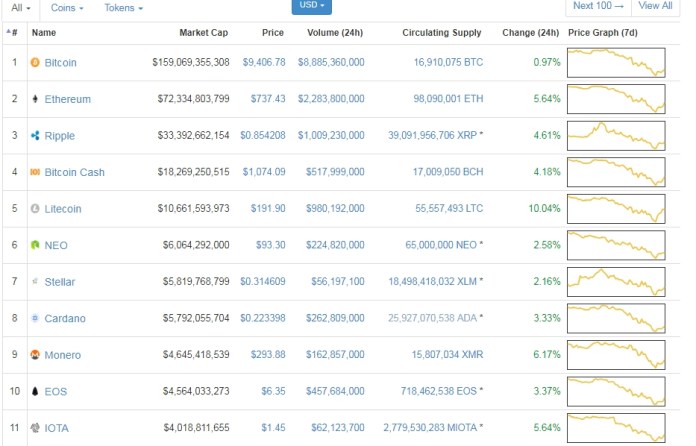Open the Cardano coin link
696x446 pixels.
click(x=65, y=319)
